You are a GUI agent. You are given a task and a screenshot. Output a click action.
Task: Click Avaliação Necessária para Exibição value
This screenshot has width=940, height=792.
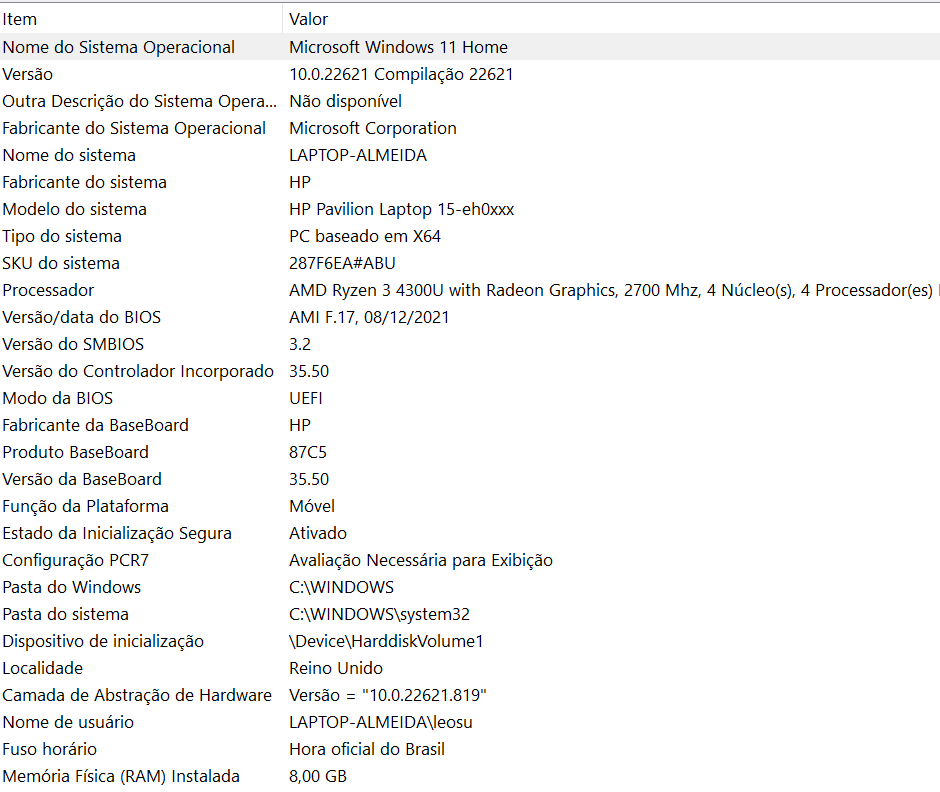click(x=421, y=559)
